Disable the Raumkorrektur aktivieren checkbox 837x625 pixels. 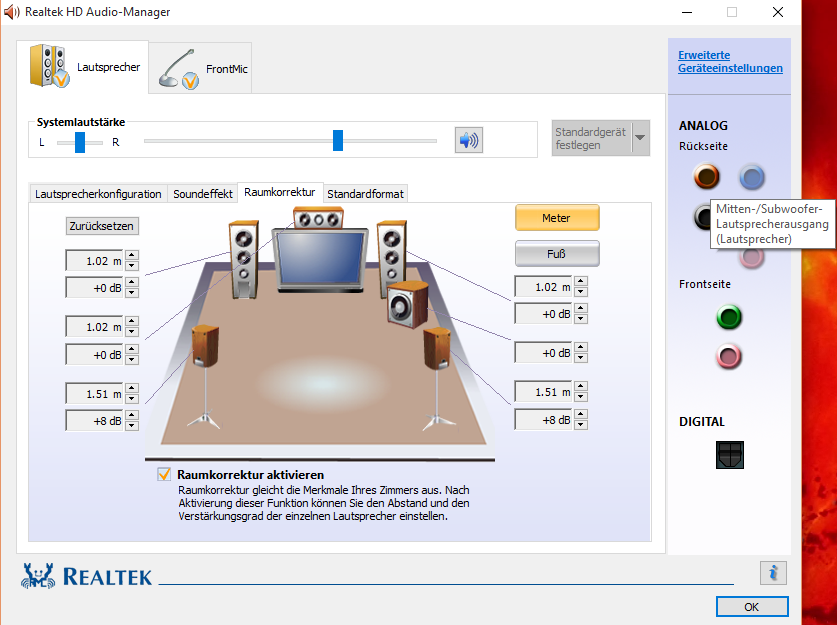[x=164, y=474]
